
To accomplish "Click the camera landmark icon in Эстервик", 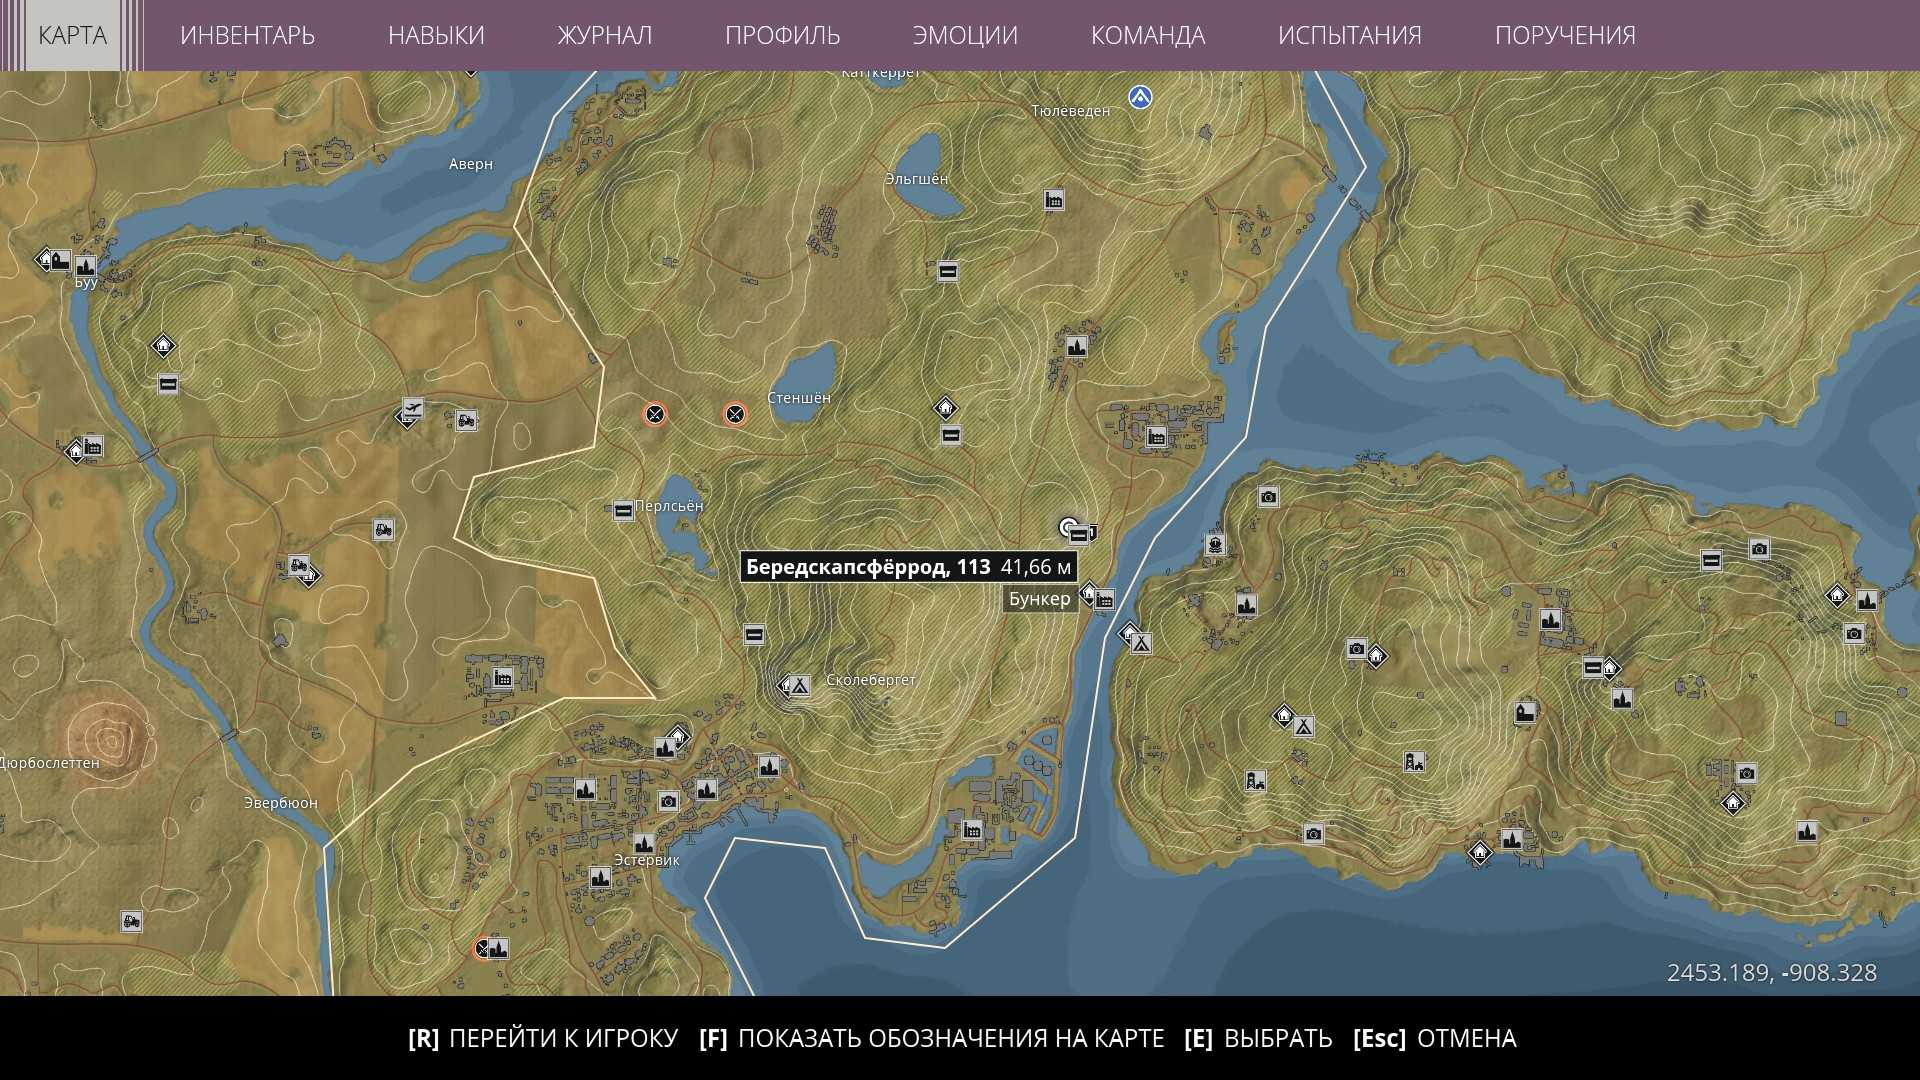I will (x=668, y=801).
